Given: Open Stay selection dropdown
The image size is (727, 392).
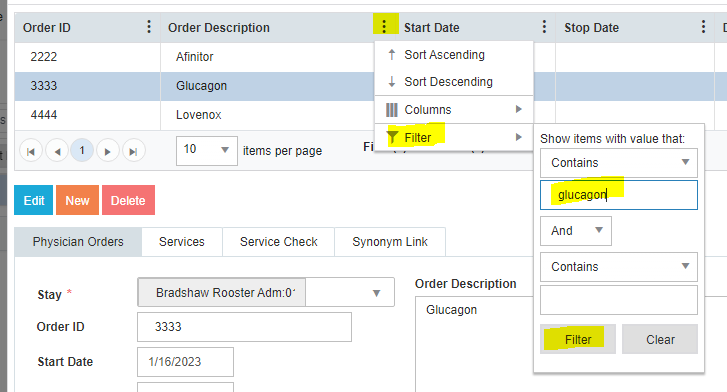Looking at the screenshot, I should (376, 293).
